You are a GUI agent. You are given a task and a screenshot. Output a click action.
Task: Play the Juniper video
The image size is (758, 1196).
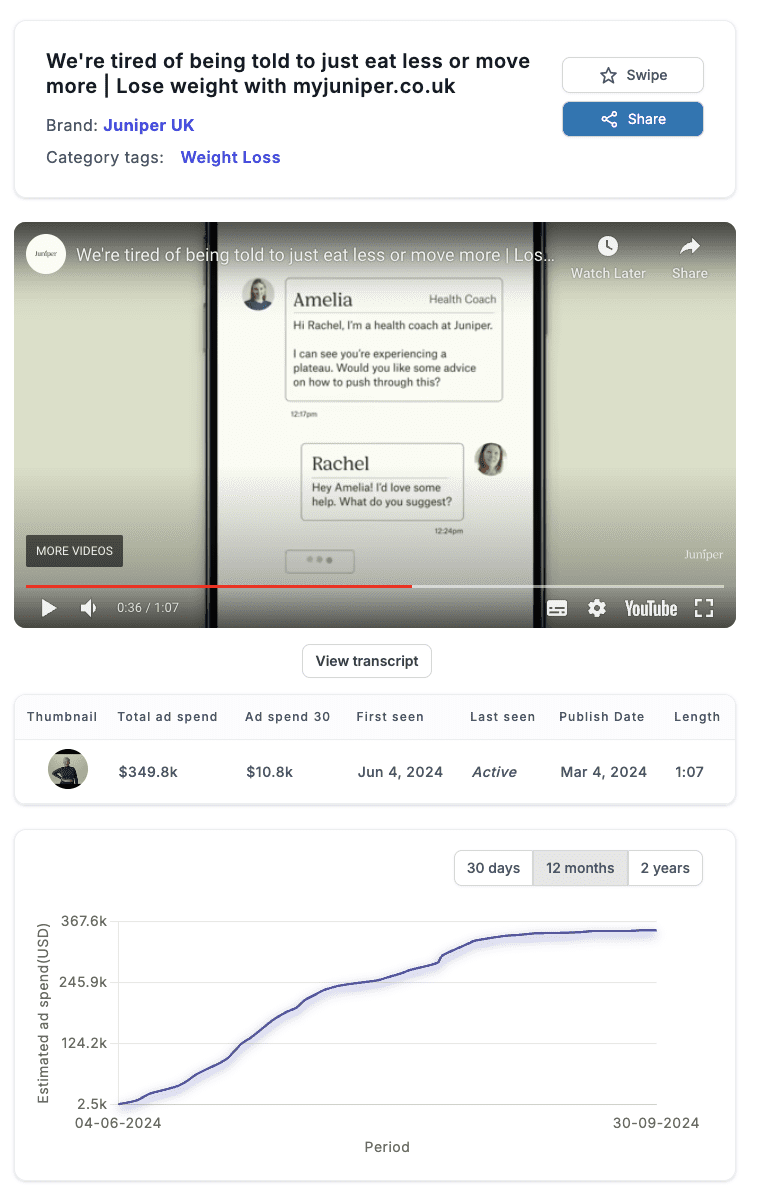[48, 608]
